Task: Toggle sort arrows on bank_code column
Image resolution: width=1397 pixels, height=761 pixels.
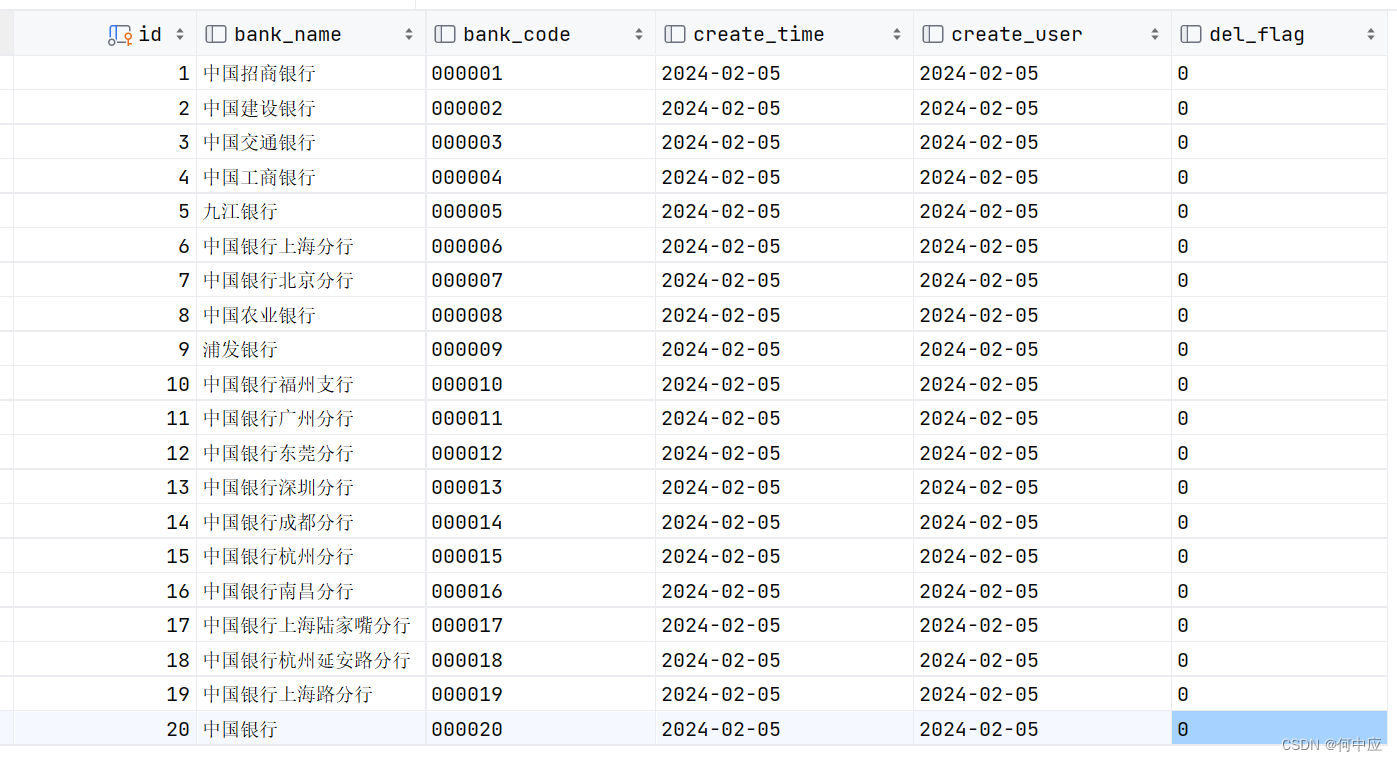Action: (639, 34)
